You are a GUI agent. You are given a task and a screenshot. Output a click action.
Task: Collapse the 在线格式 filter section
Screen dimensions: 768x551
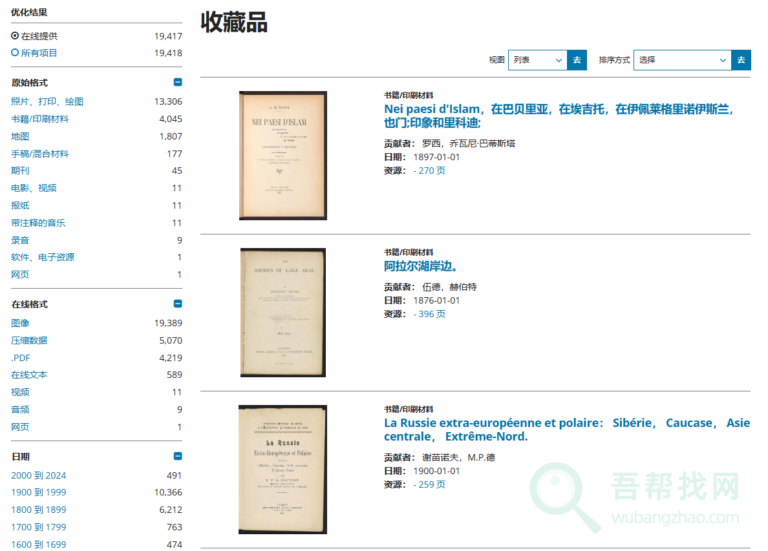pyautogui.click(x=178, y=304)
